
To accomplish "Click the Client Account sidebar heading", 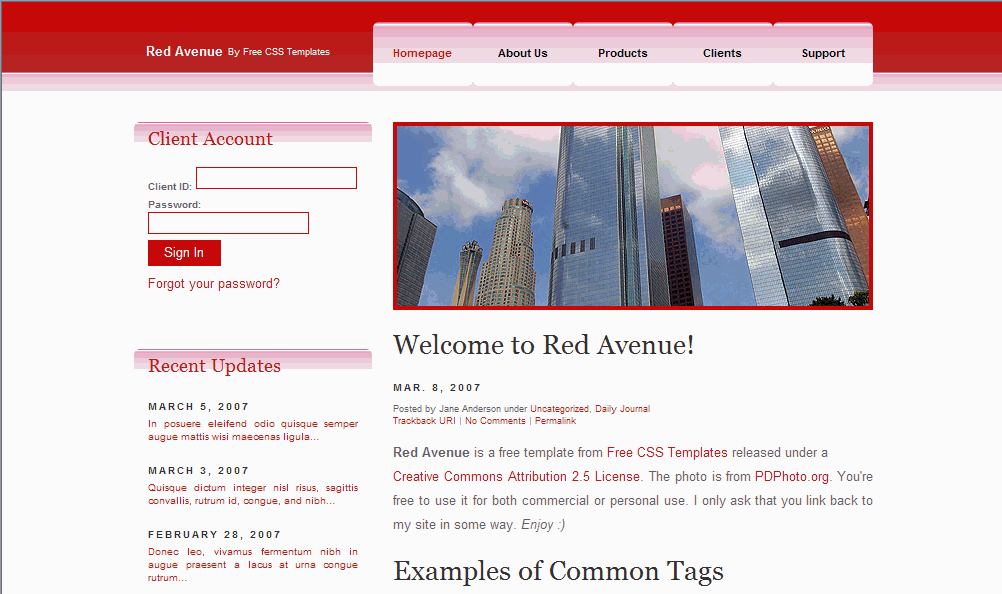I will point(210,139).
